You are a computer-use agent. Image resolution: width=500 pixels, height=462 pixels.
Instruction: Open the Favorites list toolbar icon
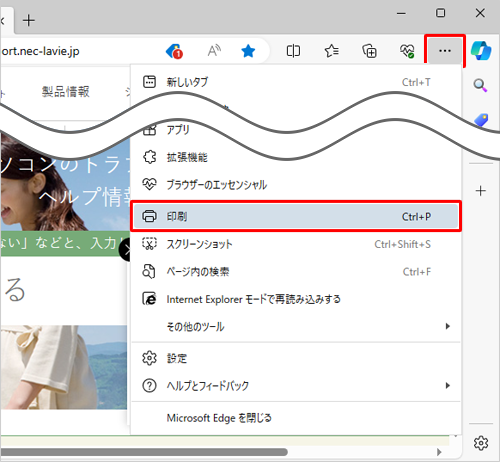331,51
